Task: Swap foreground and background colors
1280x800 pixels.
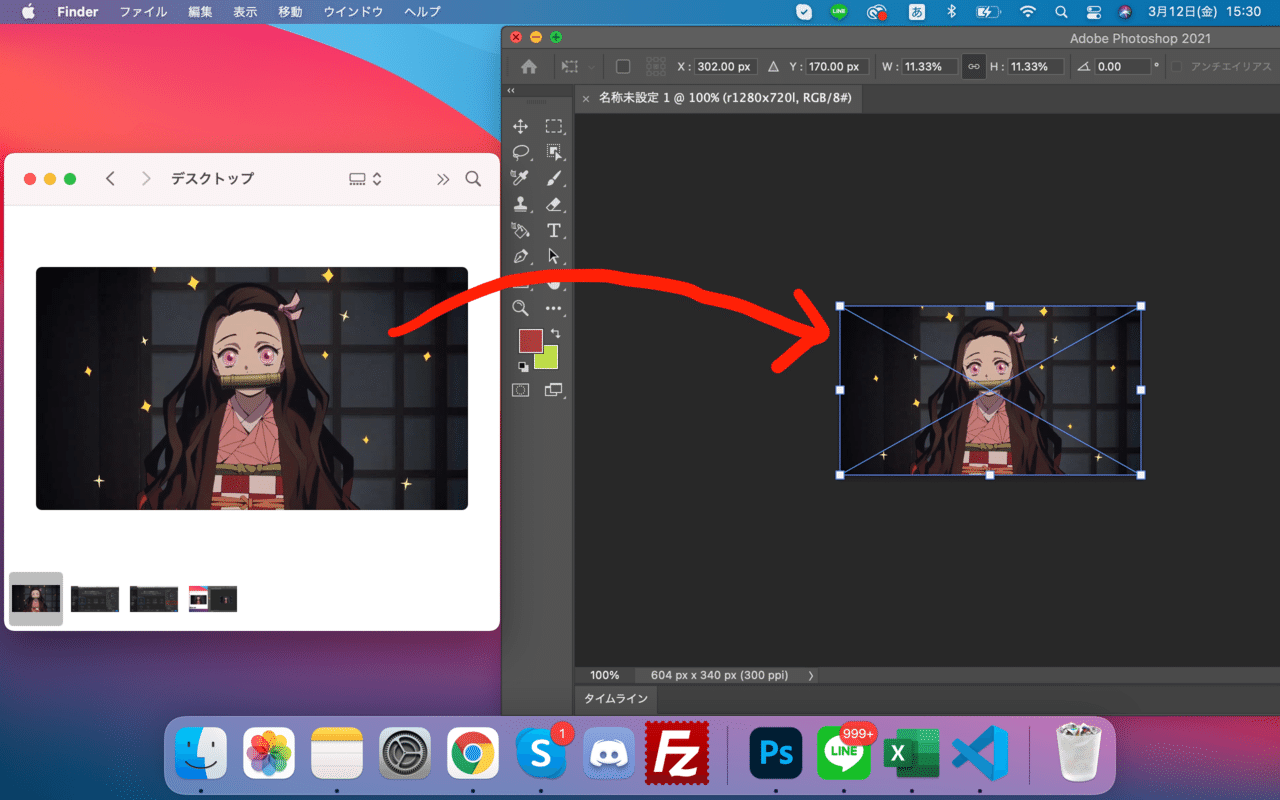Action: [x=555, y=333]
